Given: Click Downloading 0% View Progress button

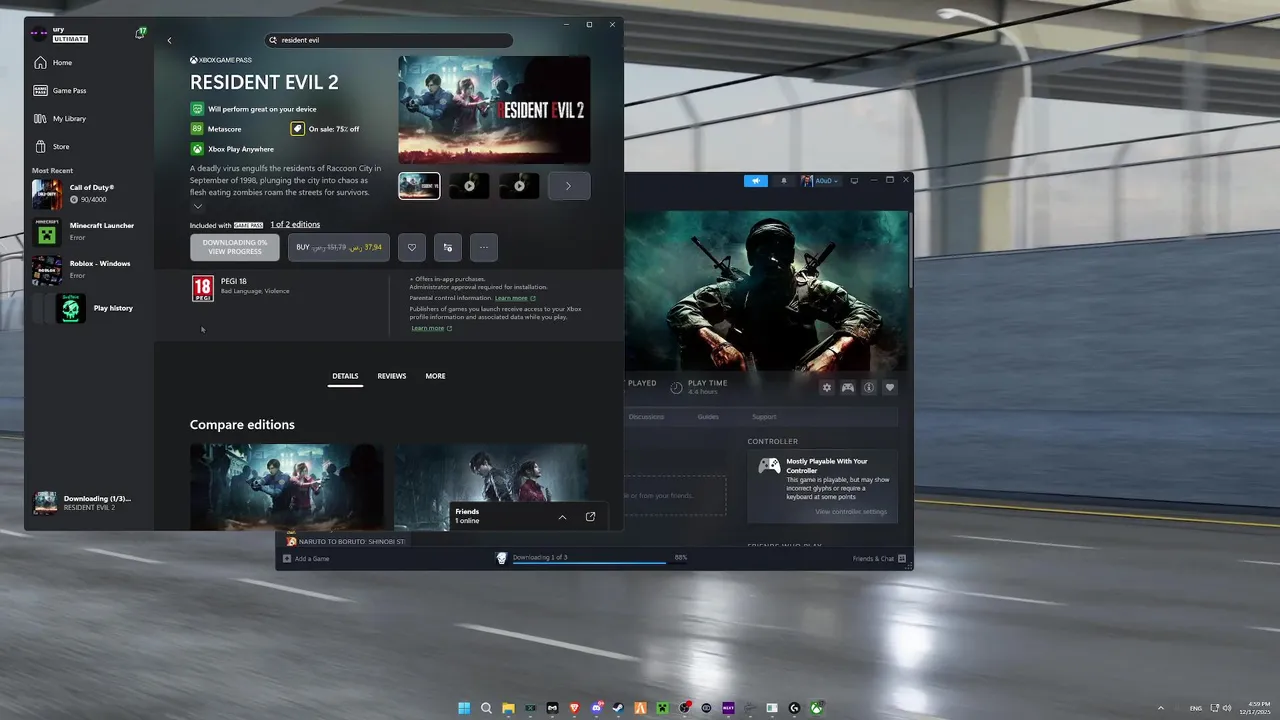Looking at the screenshot, I should (235, 247).
